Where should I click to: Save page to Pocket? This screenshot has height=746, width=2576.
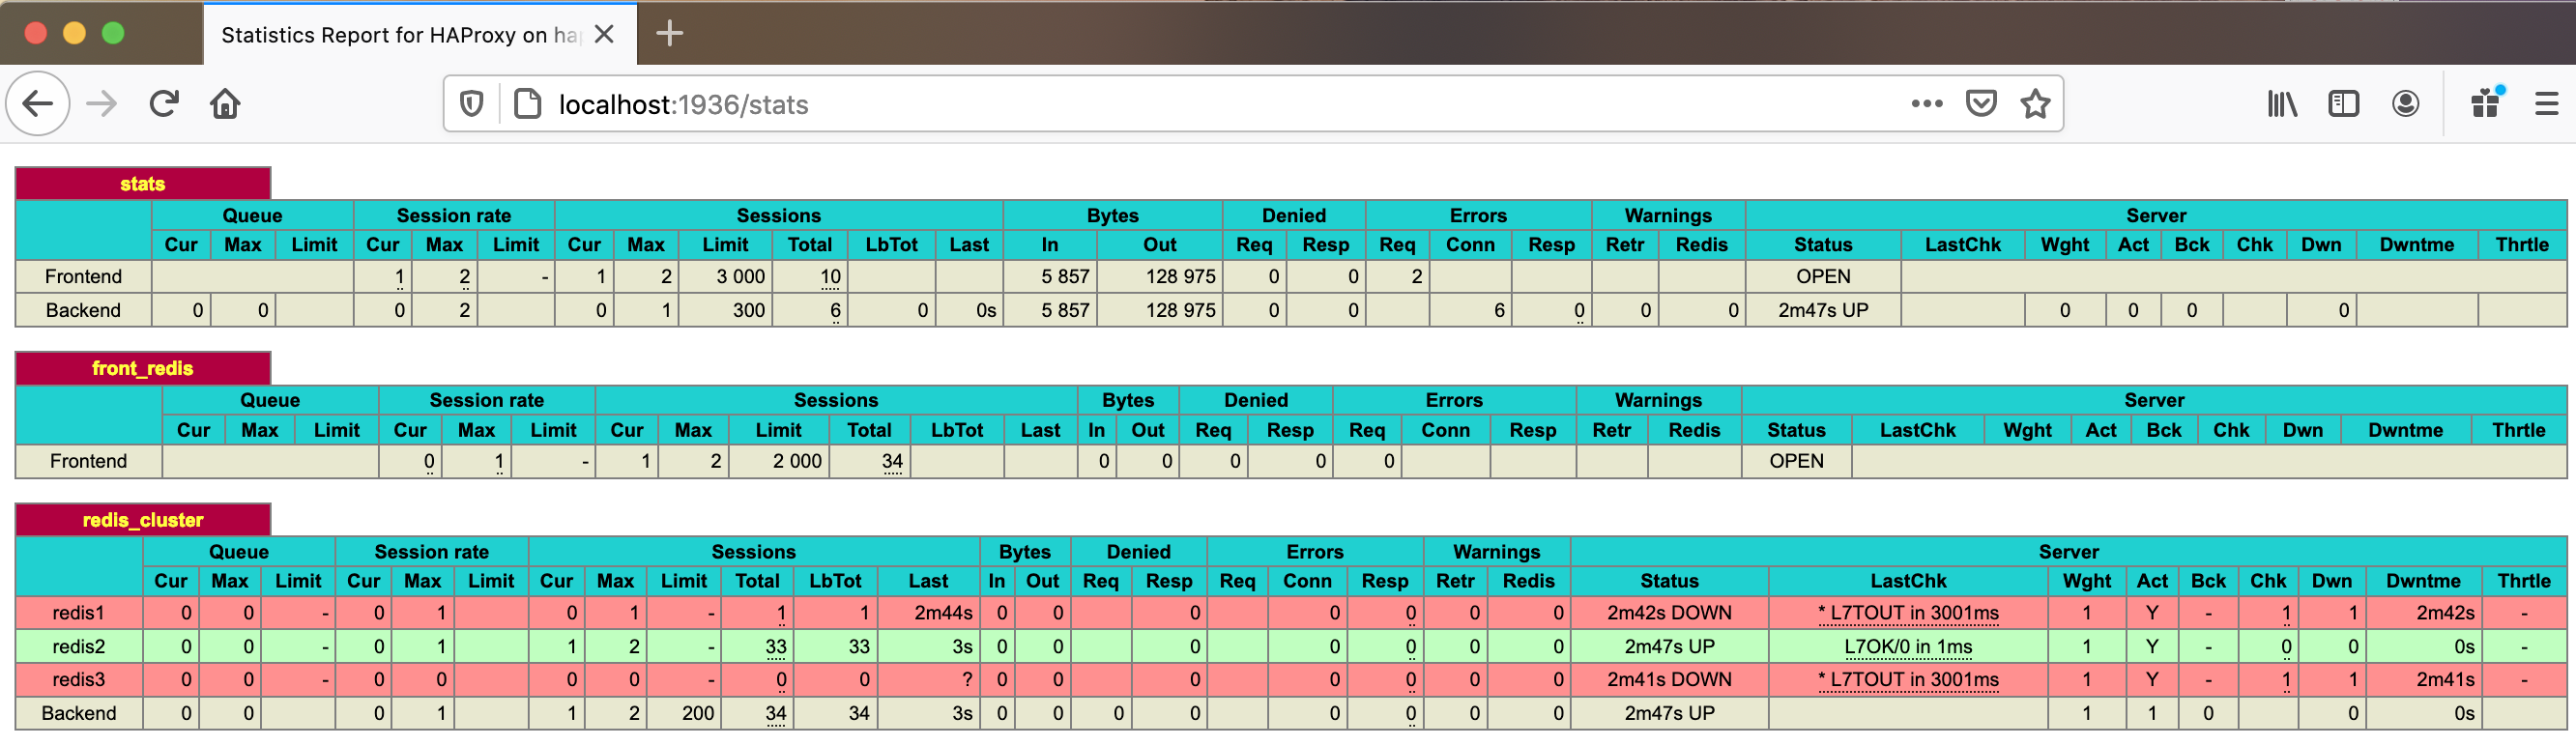click(1980, 103)
